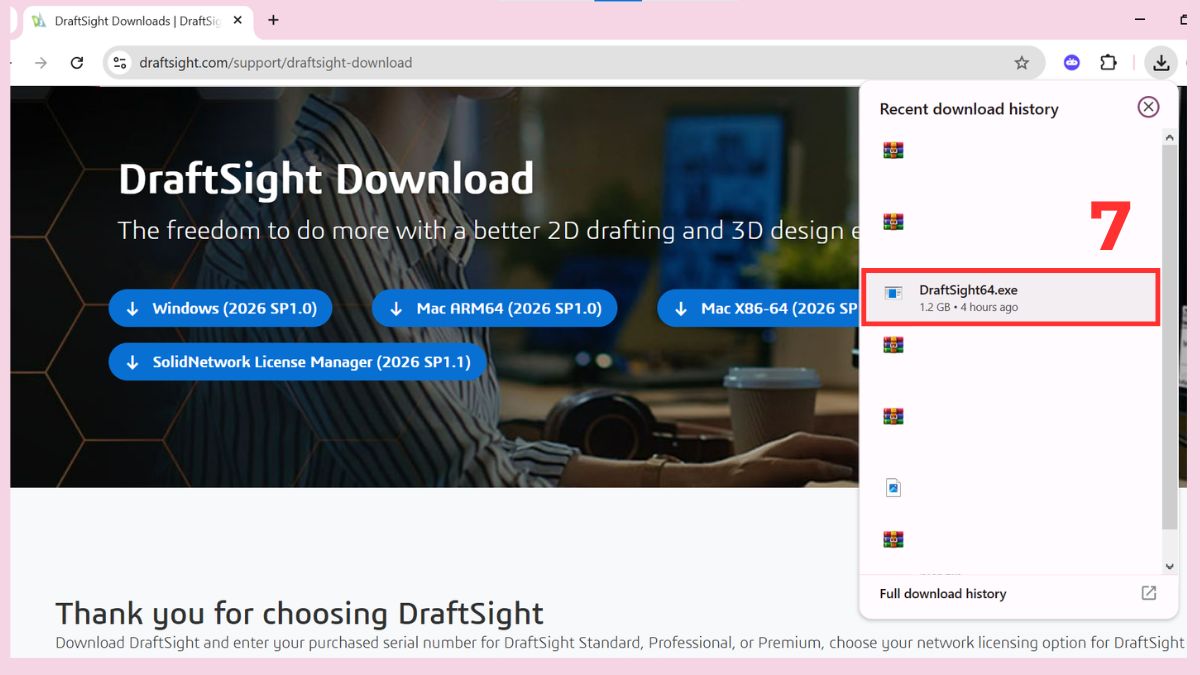Open Full download history external link icon
Viewport: 1200px width, 675px height.
[x=1149, y=593]
